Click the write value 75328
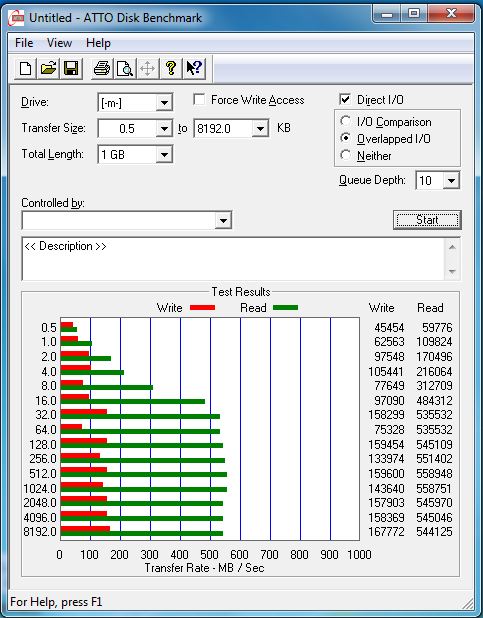Screen dimensions: 483x618 (x=389, y=430)
